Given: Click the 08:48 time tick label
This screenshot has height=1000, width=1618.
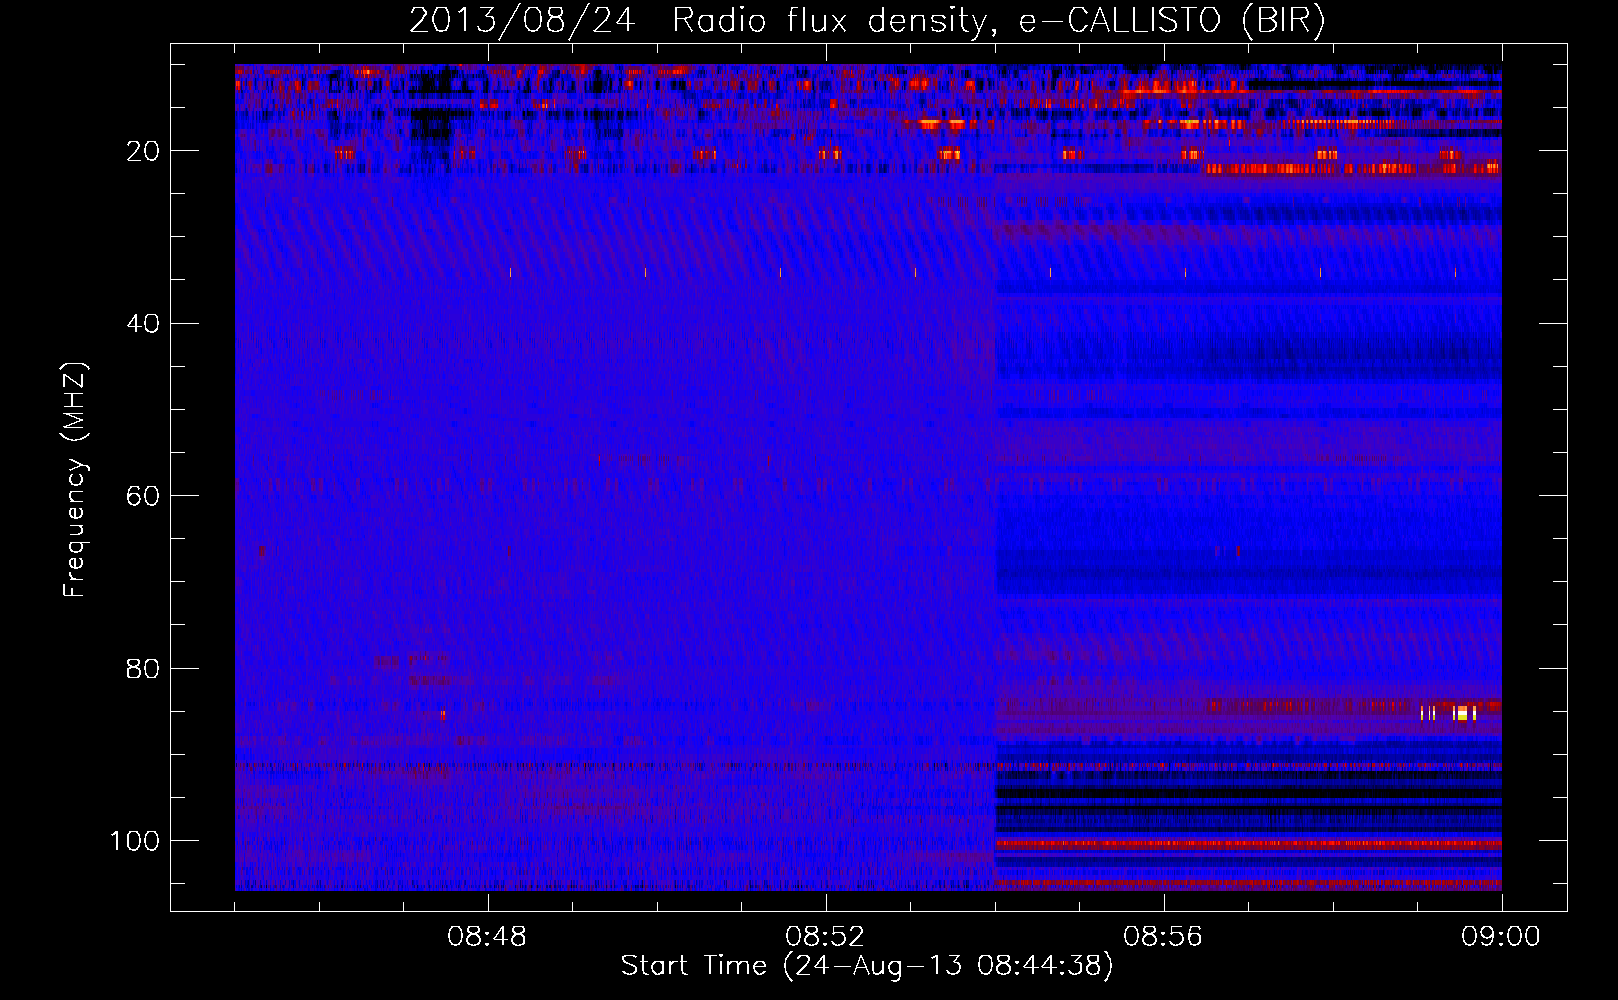Looking at the screenshot, I should pos(487,937).
